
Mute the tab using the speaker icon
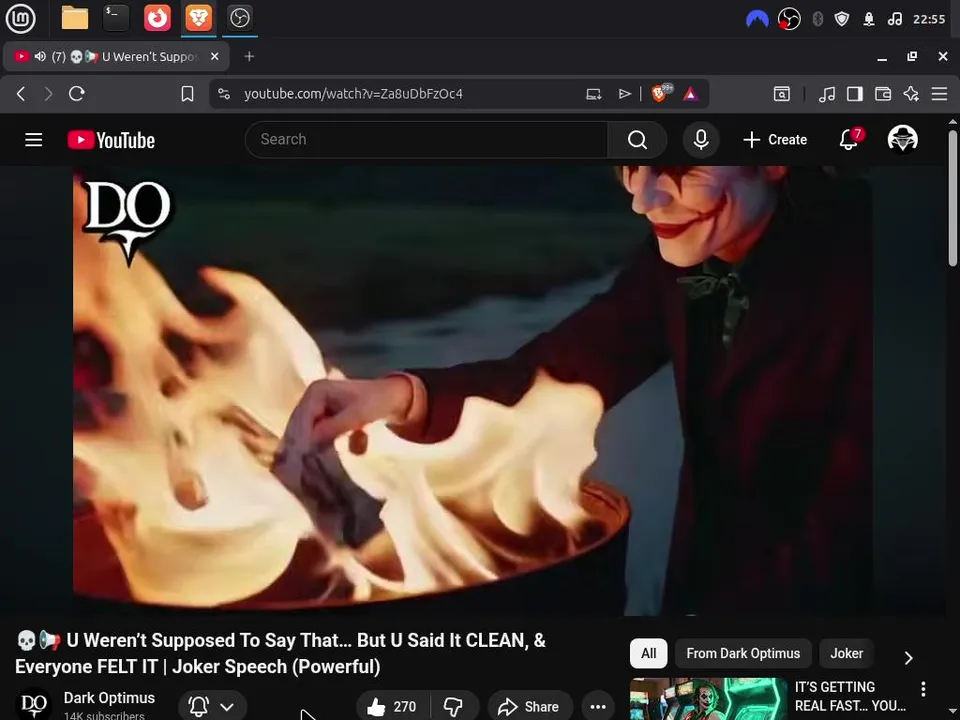coord(40,56)
